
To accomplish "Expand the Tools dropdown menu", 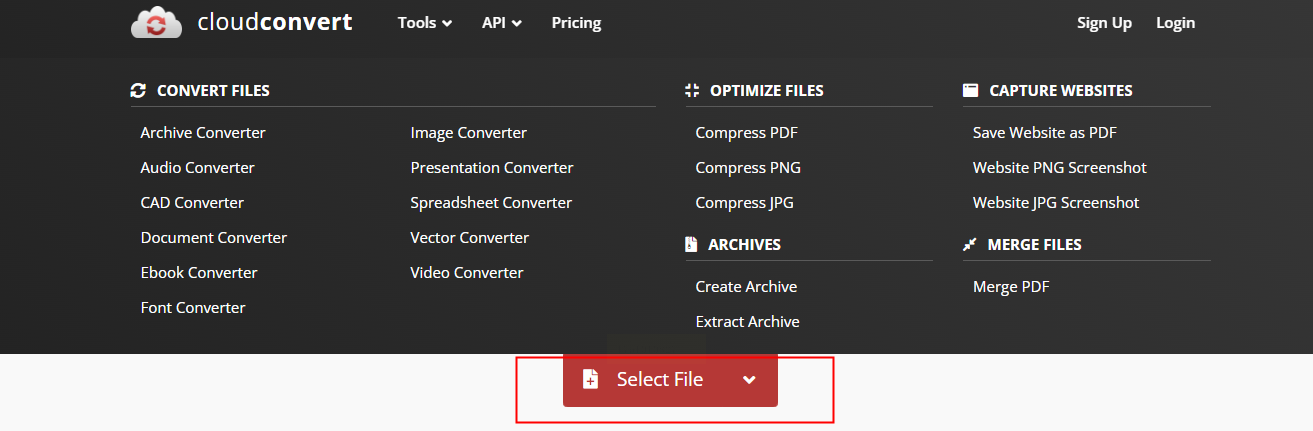I will pyautogui.click(x=424, y=23).
